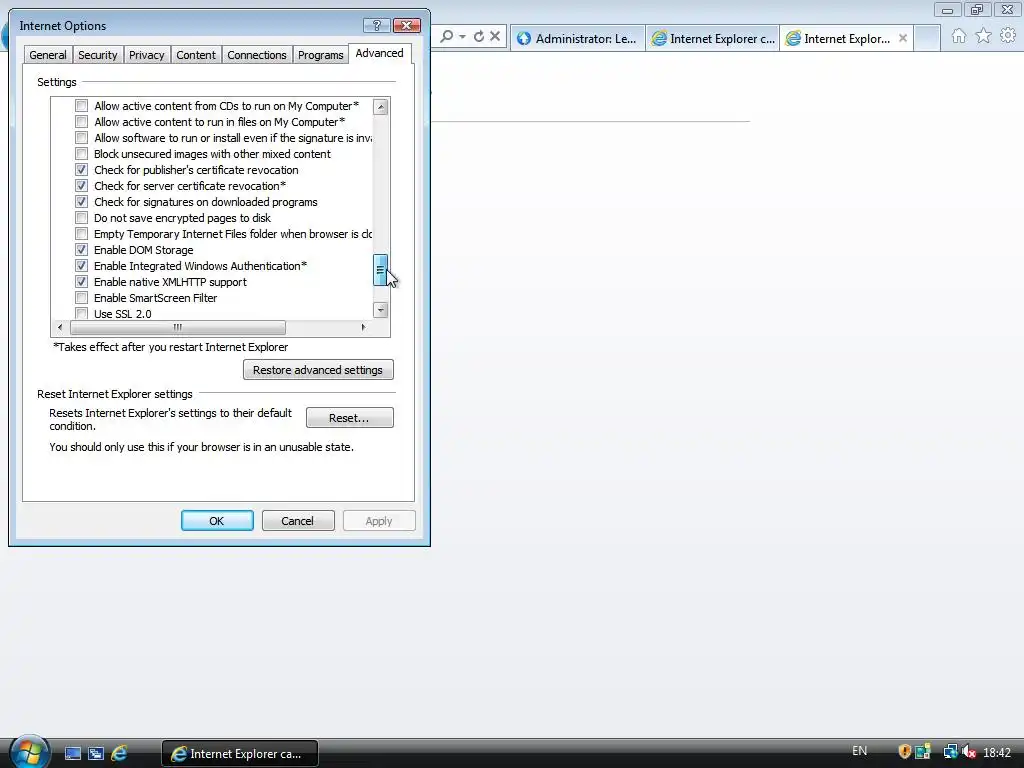Screen dimensions: 1024x768
Task: Restore down the Internet Explorer window
Action: tap(977, 10)
